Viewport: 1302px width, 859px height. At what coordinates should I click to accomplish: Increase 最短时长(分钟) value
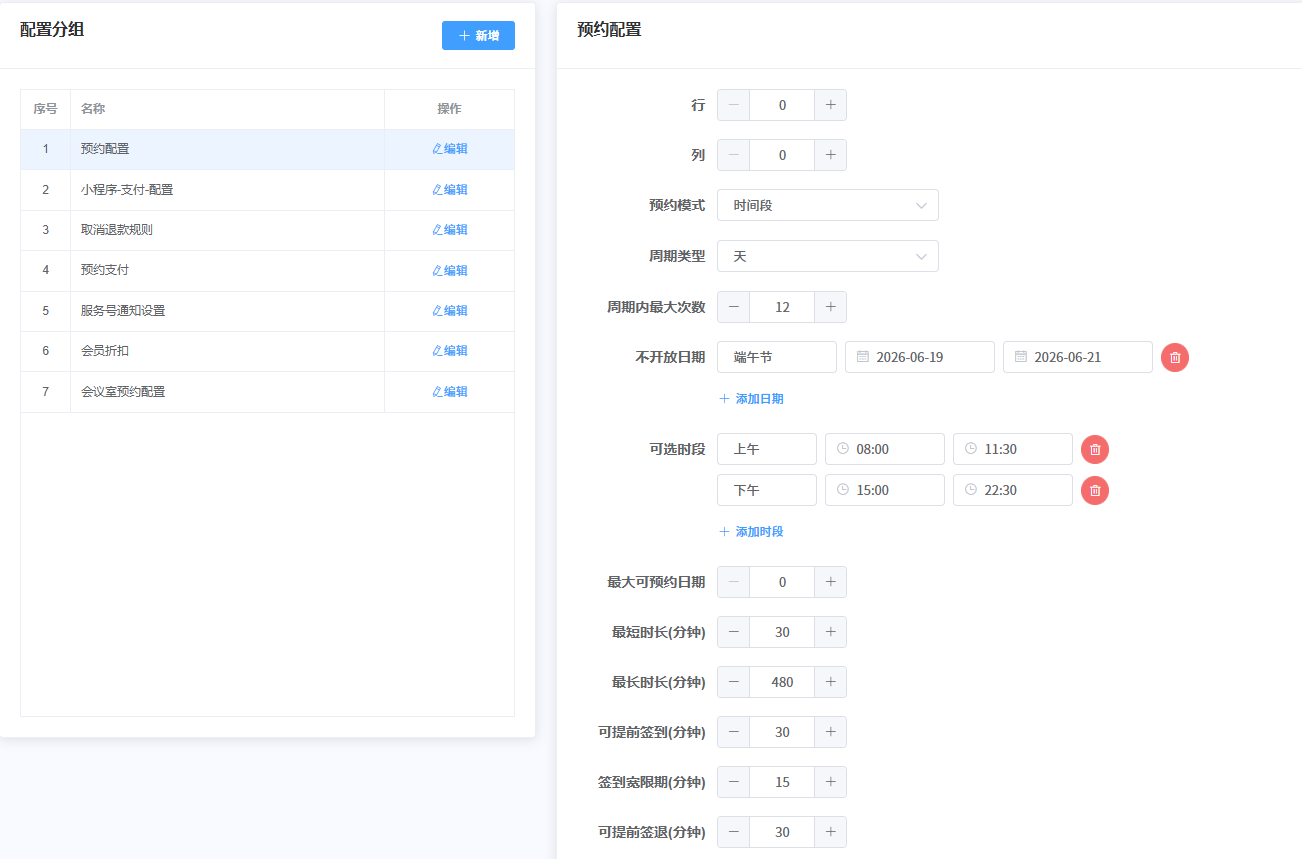[831, 632]
